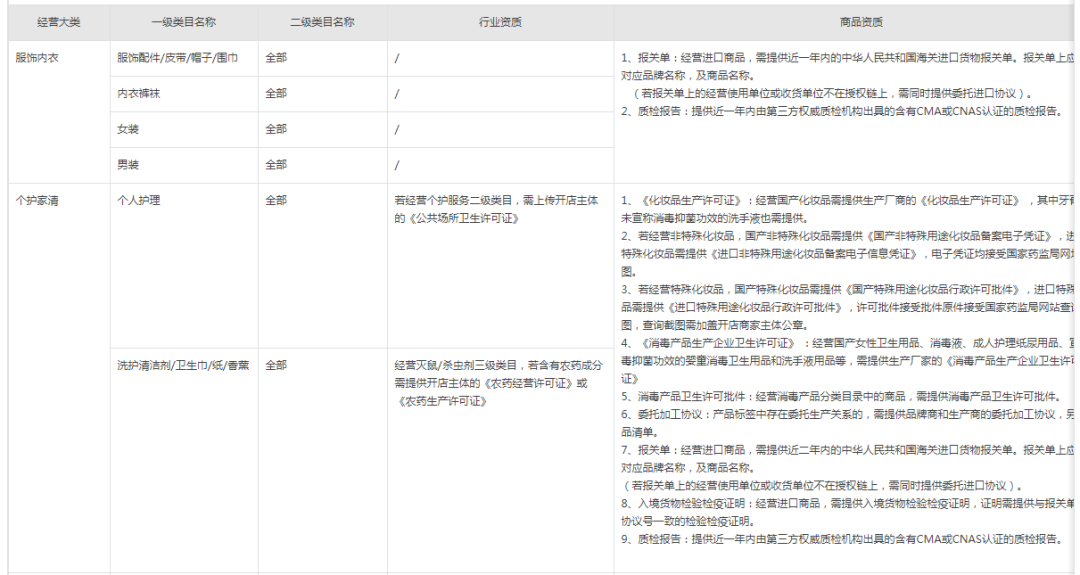
Task: Click the 行业资质 column header
Action: click(500, 22)
